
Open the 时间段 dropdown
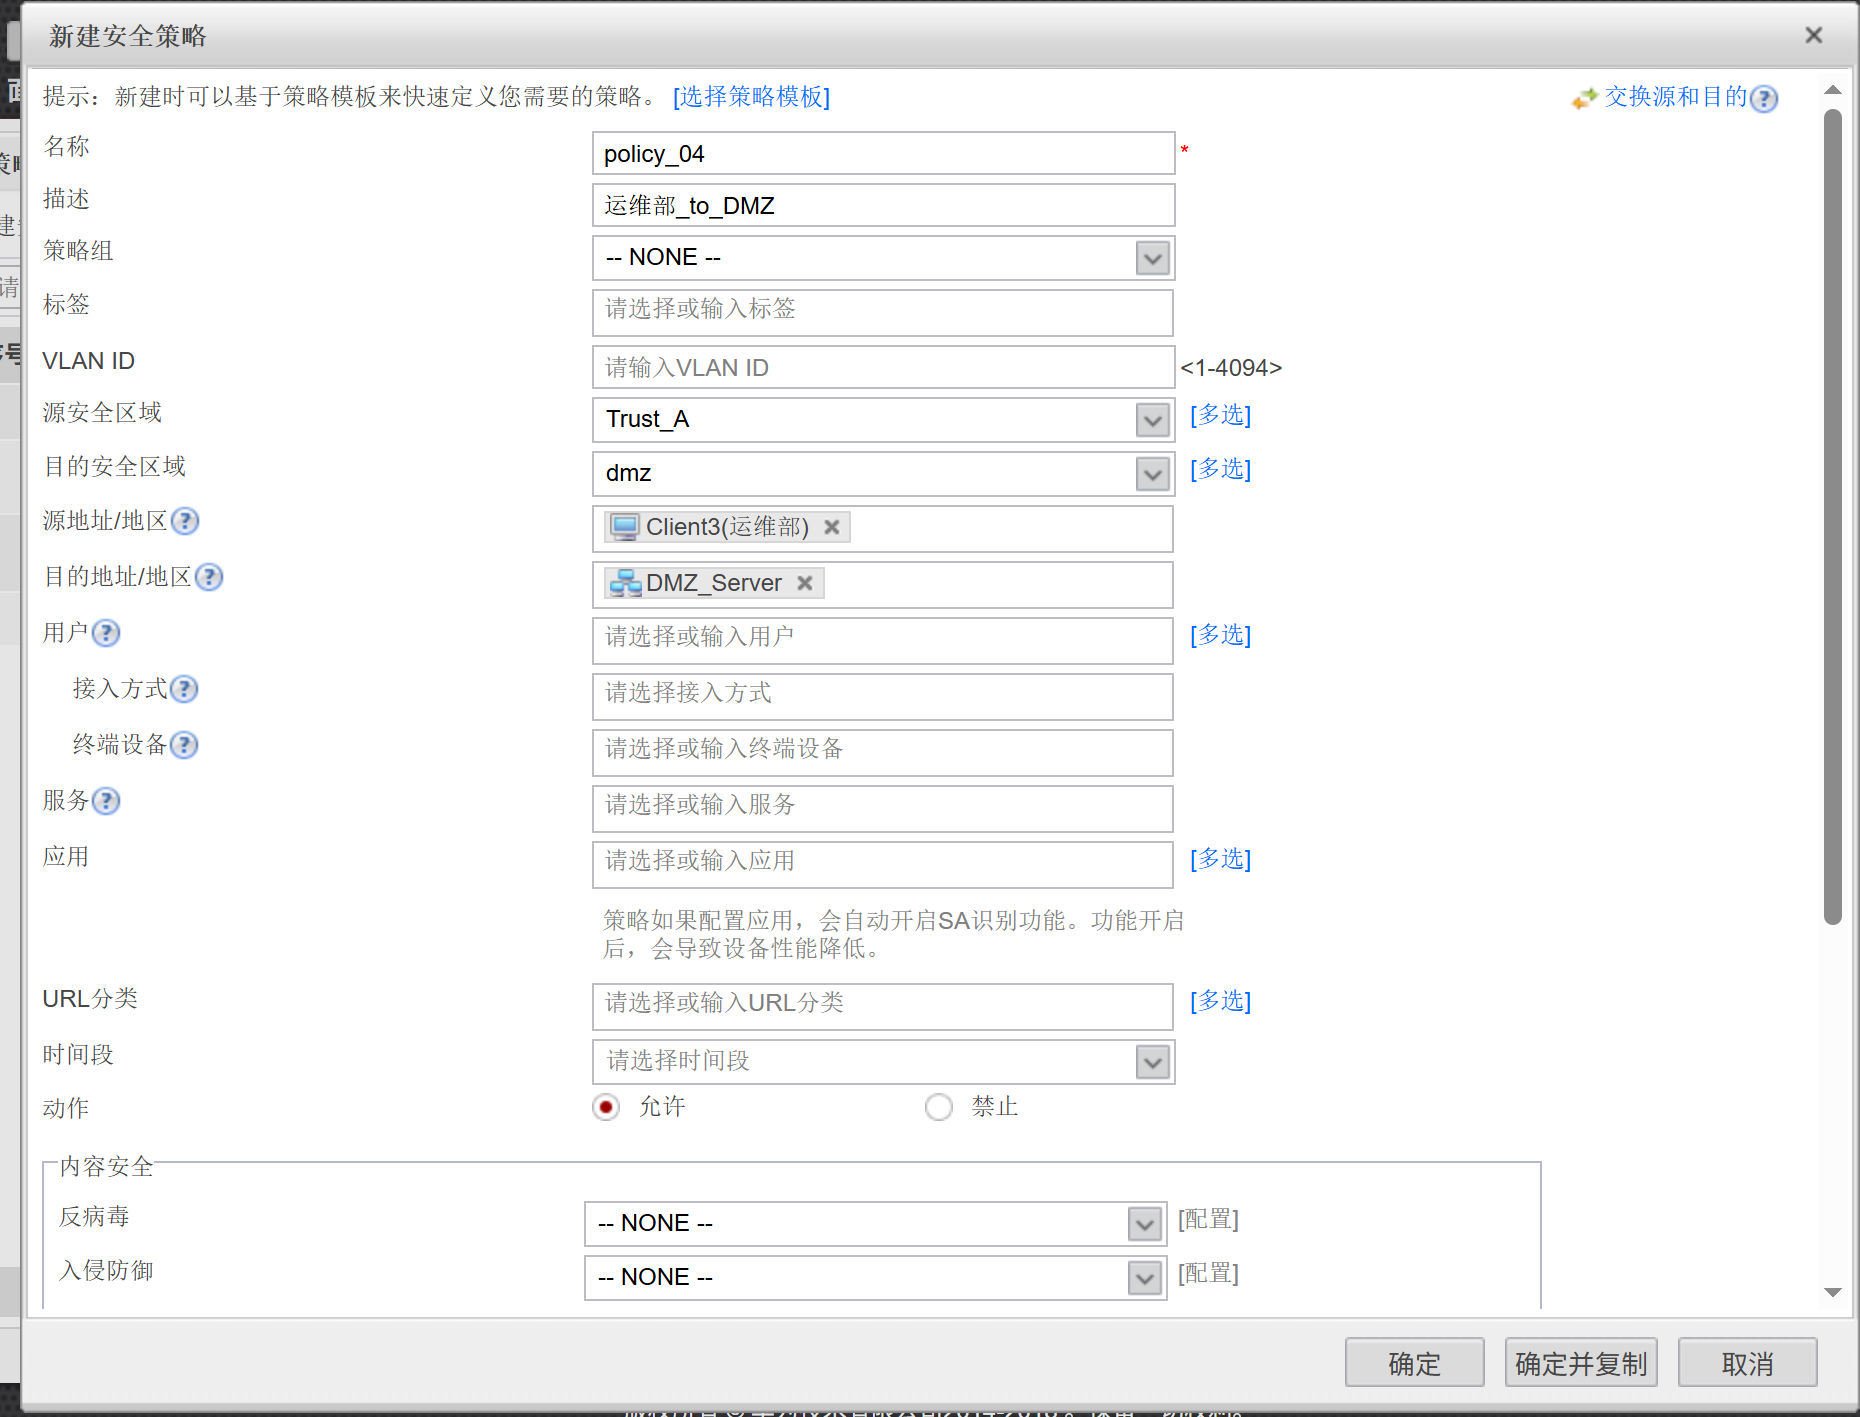(x=1152, y=1062)
